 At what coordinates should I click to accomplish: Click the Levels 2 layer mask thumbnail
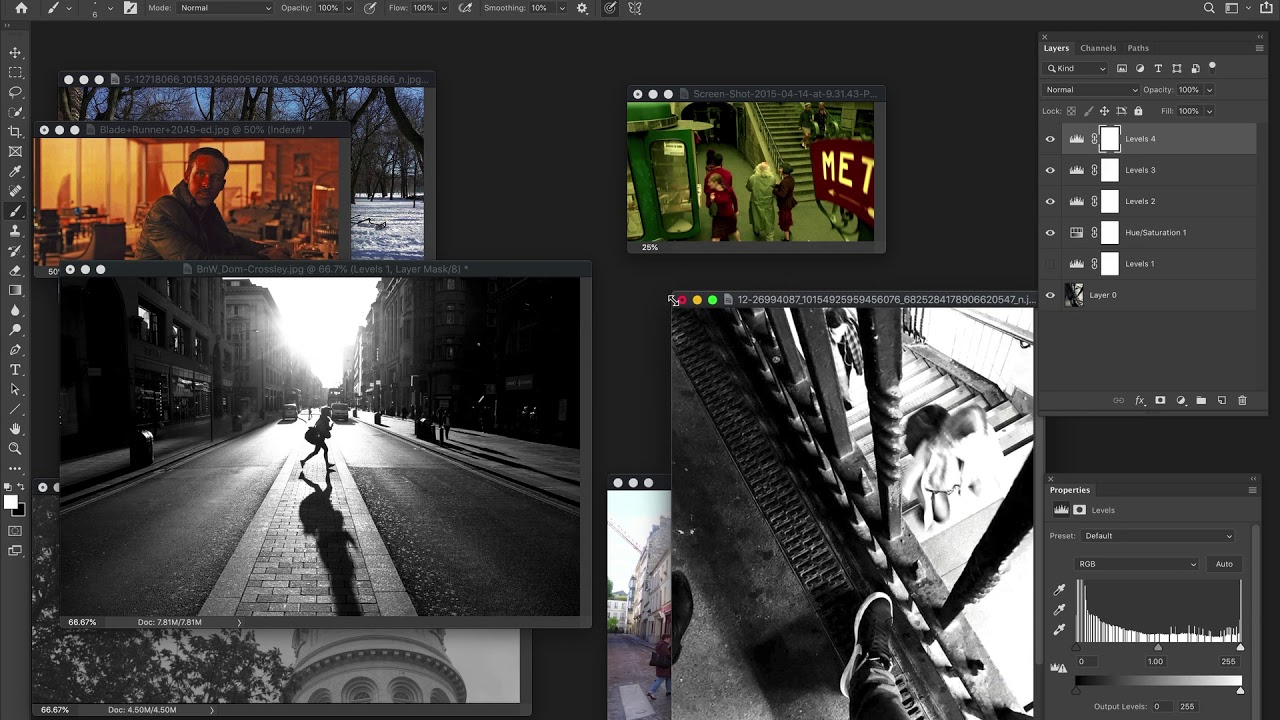click(x=1110, y=202)
